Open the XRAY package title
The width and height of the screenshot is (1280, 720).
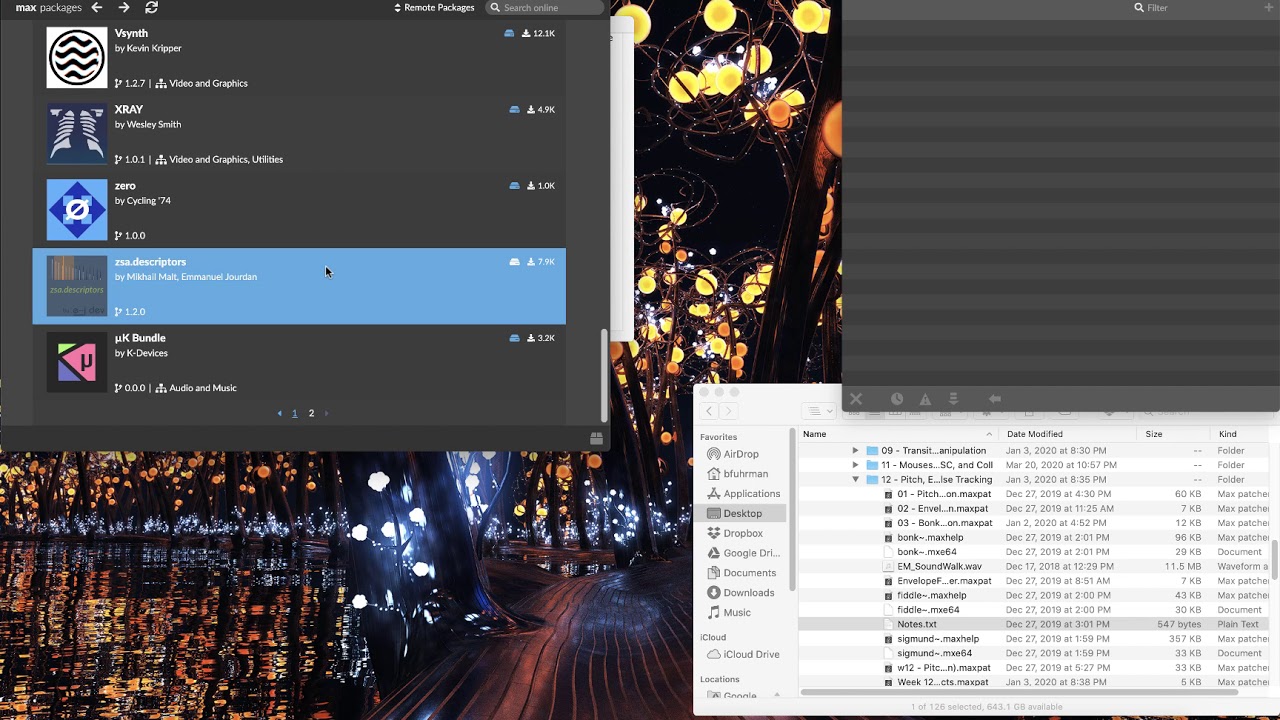128,109
